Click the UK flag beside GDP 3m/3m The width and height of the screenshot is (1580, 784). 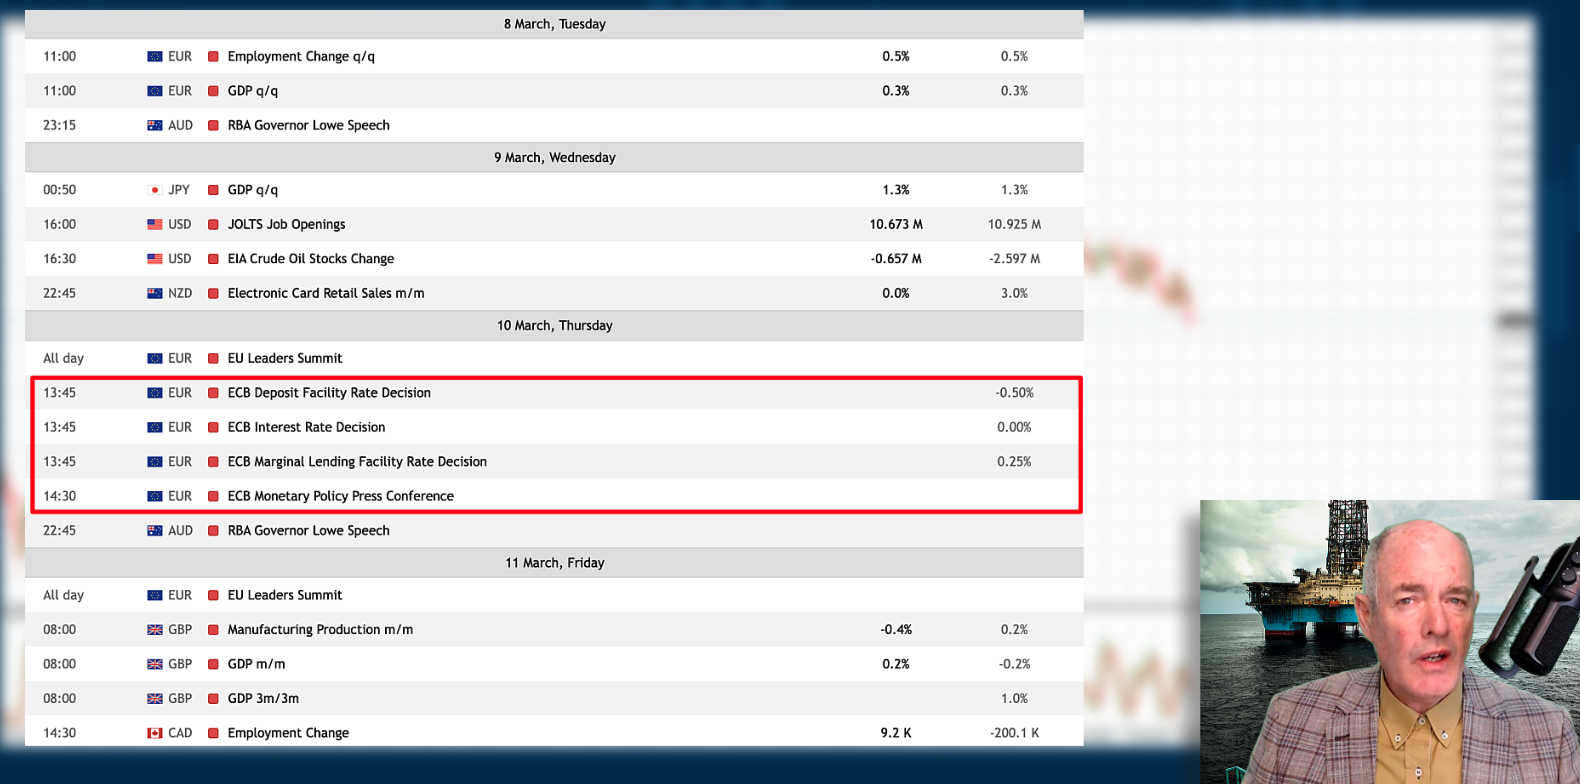155,699
